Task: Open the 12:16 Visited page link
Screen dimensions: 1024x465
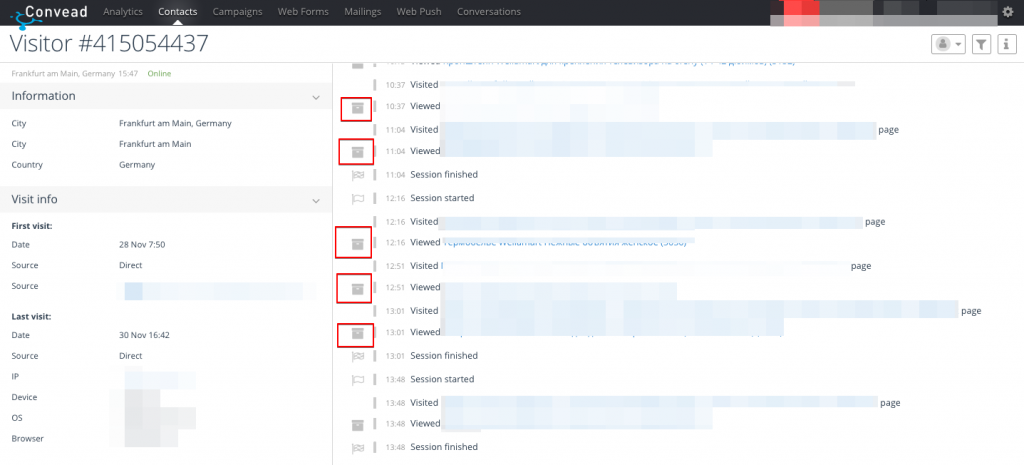Action: click(x=652, y=221)
